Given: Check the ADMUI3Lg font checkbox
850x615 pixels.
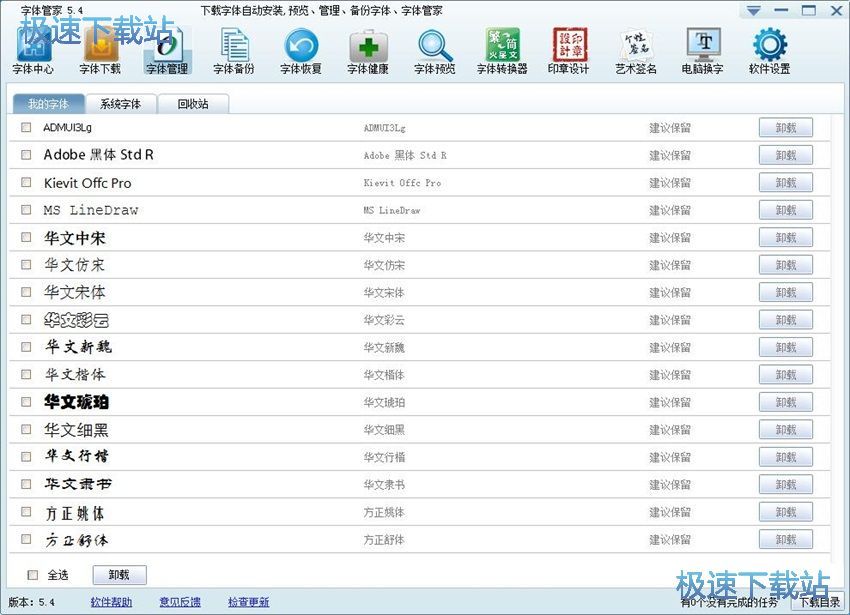Looking at the screenshot, I should (x=26, y=127).
